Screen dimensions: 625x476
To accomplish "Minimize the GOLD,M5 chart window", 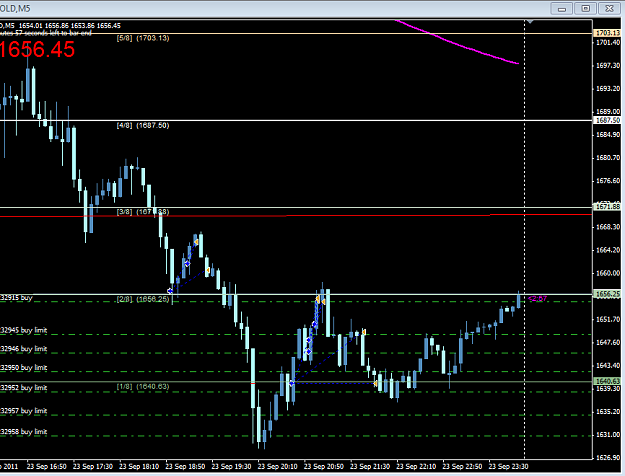I will 562,8.
